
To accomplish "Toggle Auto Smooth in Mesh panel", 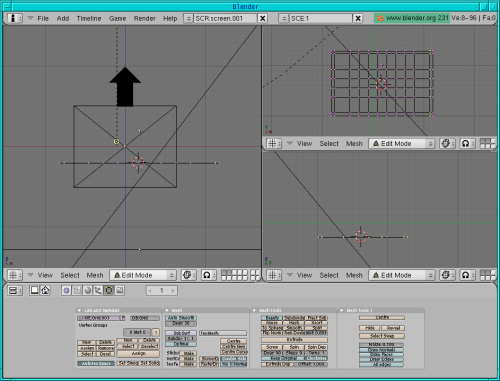I will click(181, 318).
